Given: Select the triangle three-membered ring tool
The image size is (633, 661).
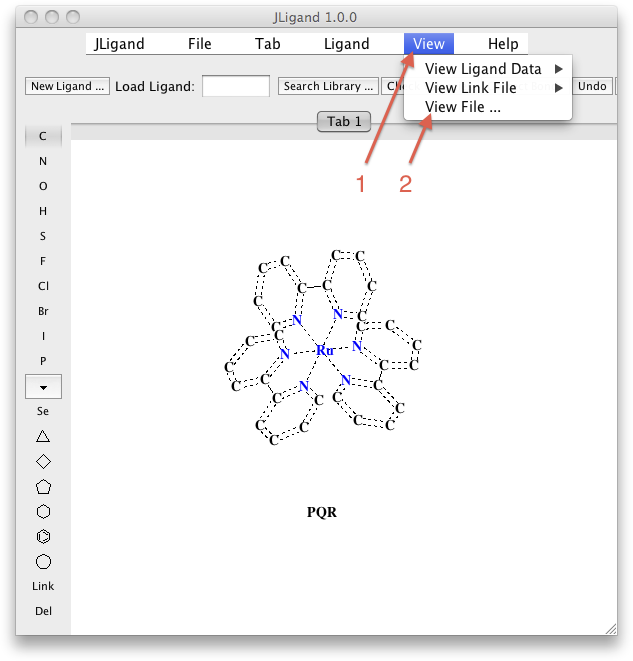Looking at the screenshot, I should (x=43, y=436).
